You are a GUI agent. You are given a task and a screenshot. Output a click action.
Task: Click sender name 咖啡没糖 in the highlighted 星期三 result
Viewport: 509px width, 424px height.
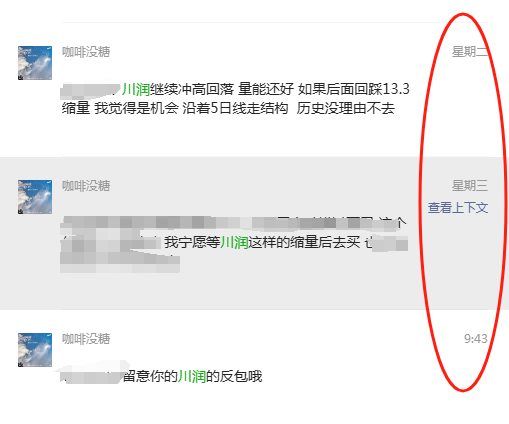86,186
